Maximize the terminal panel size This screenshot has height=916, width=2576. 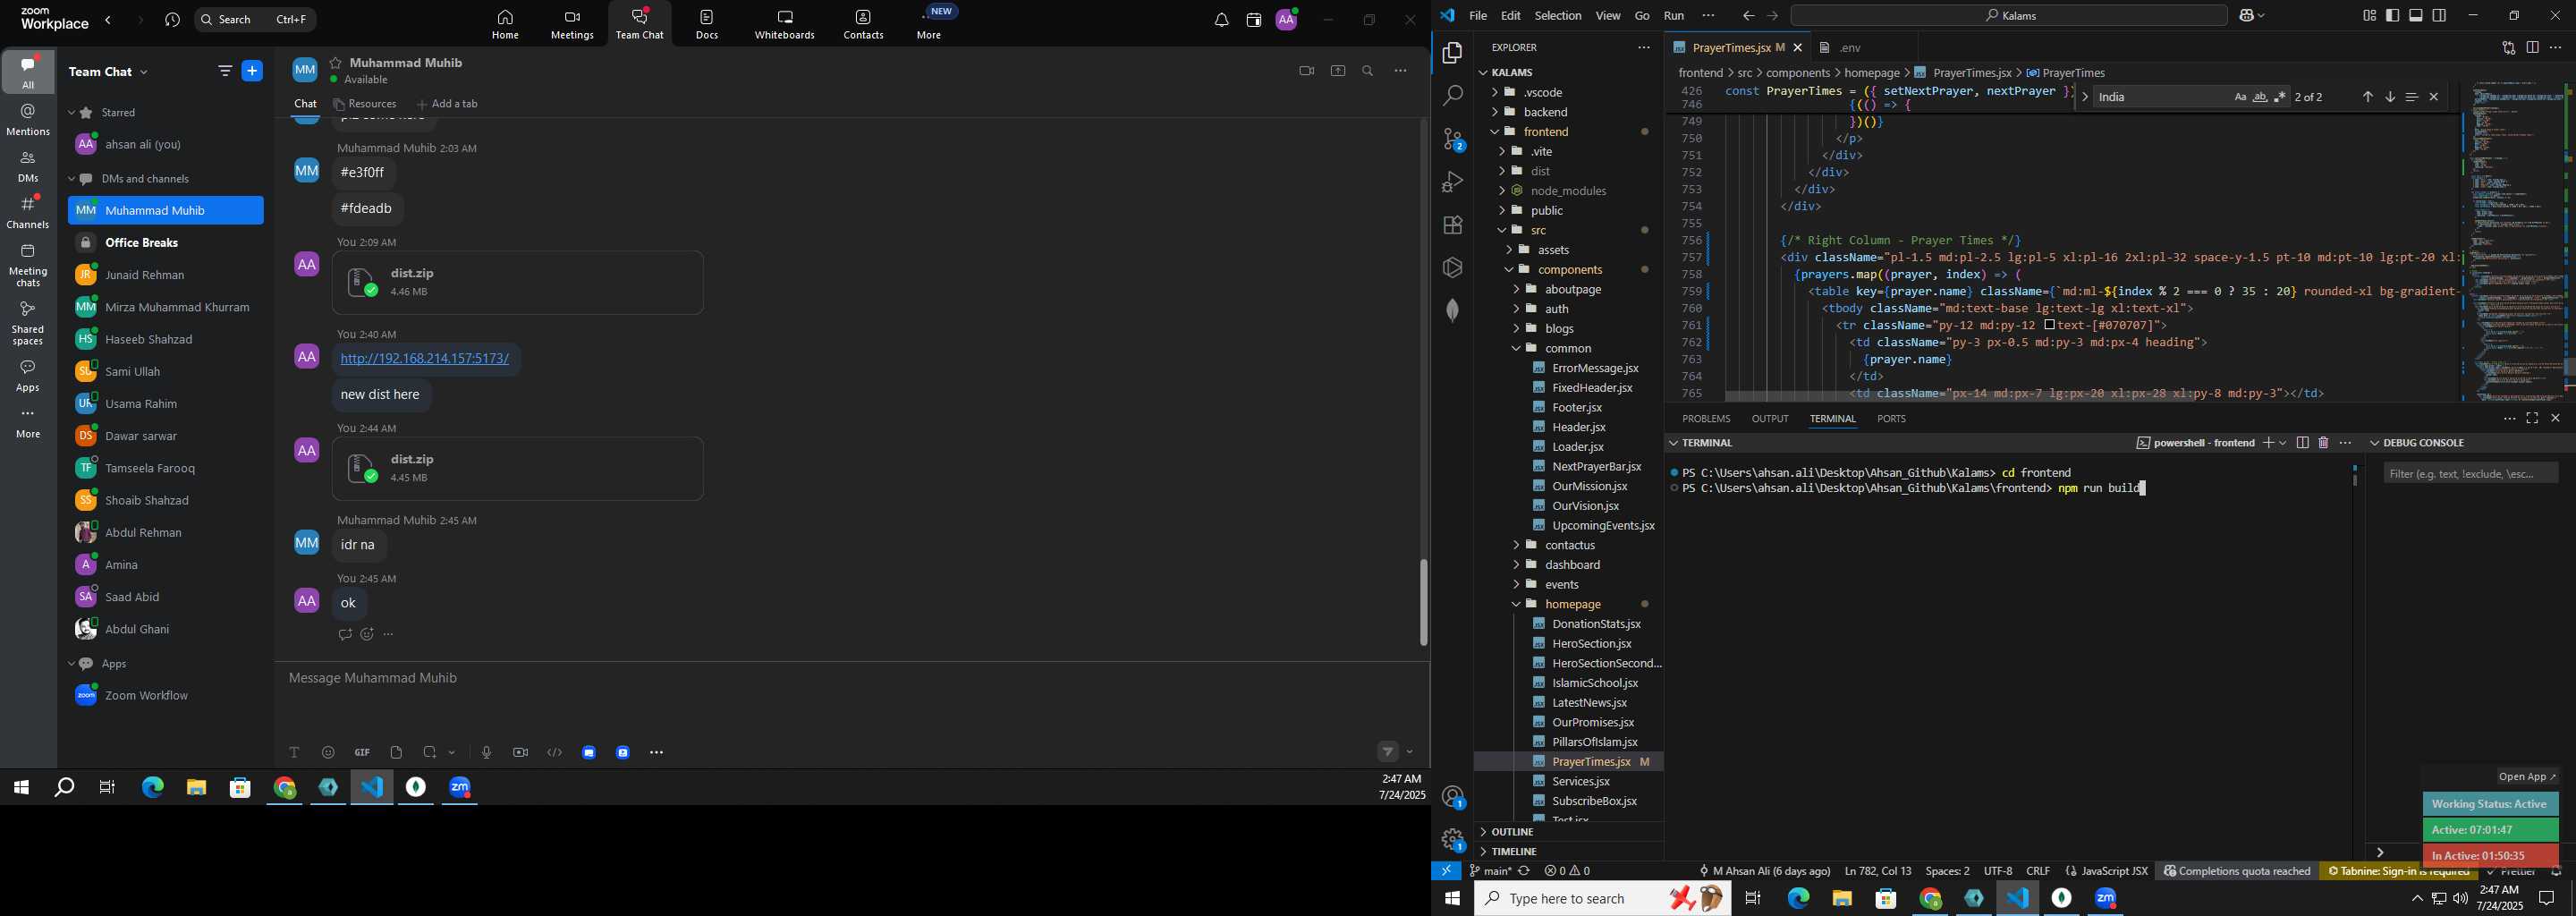tap(2532, 418)
